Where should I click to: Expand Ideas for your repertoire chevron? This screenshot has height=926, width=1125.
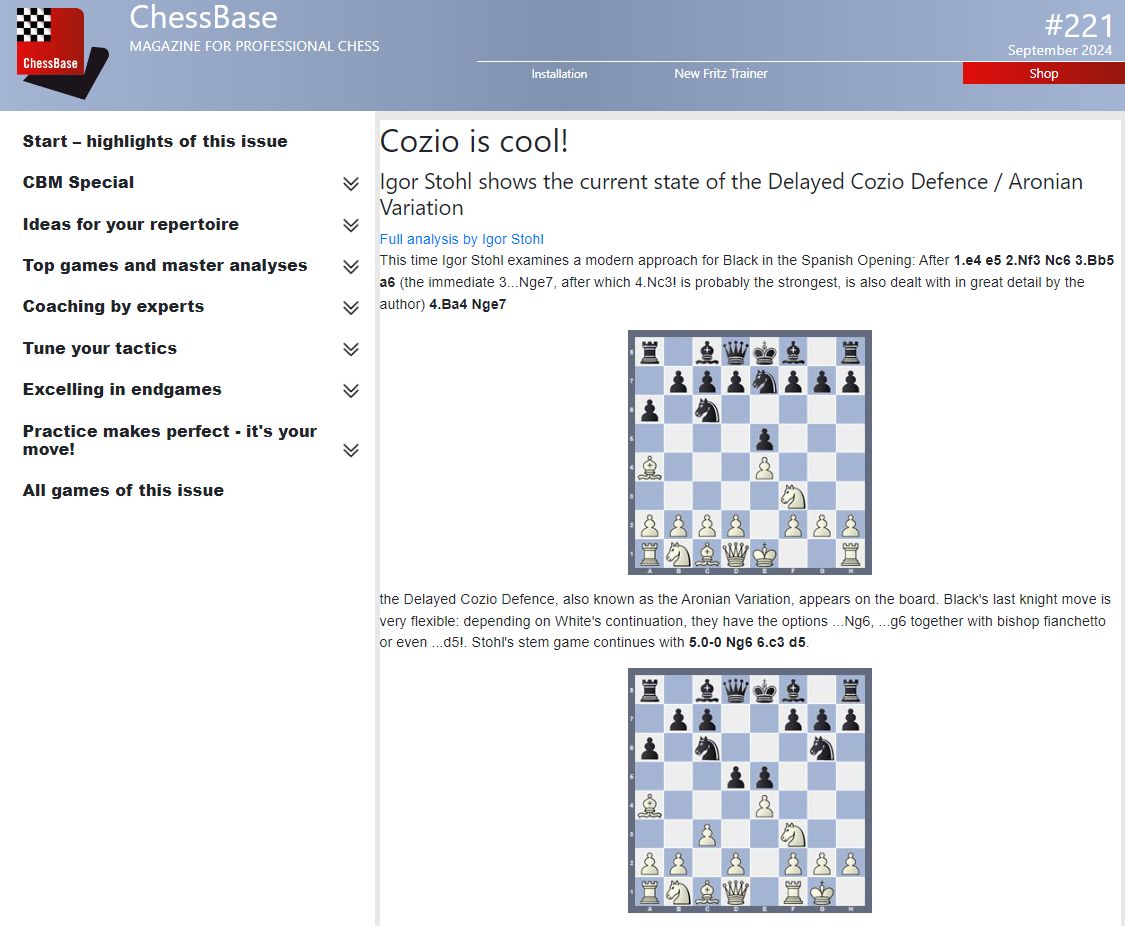351,225
